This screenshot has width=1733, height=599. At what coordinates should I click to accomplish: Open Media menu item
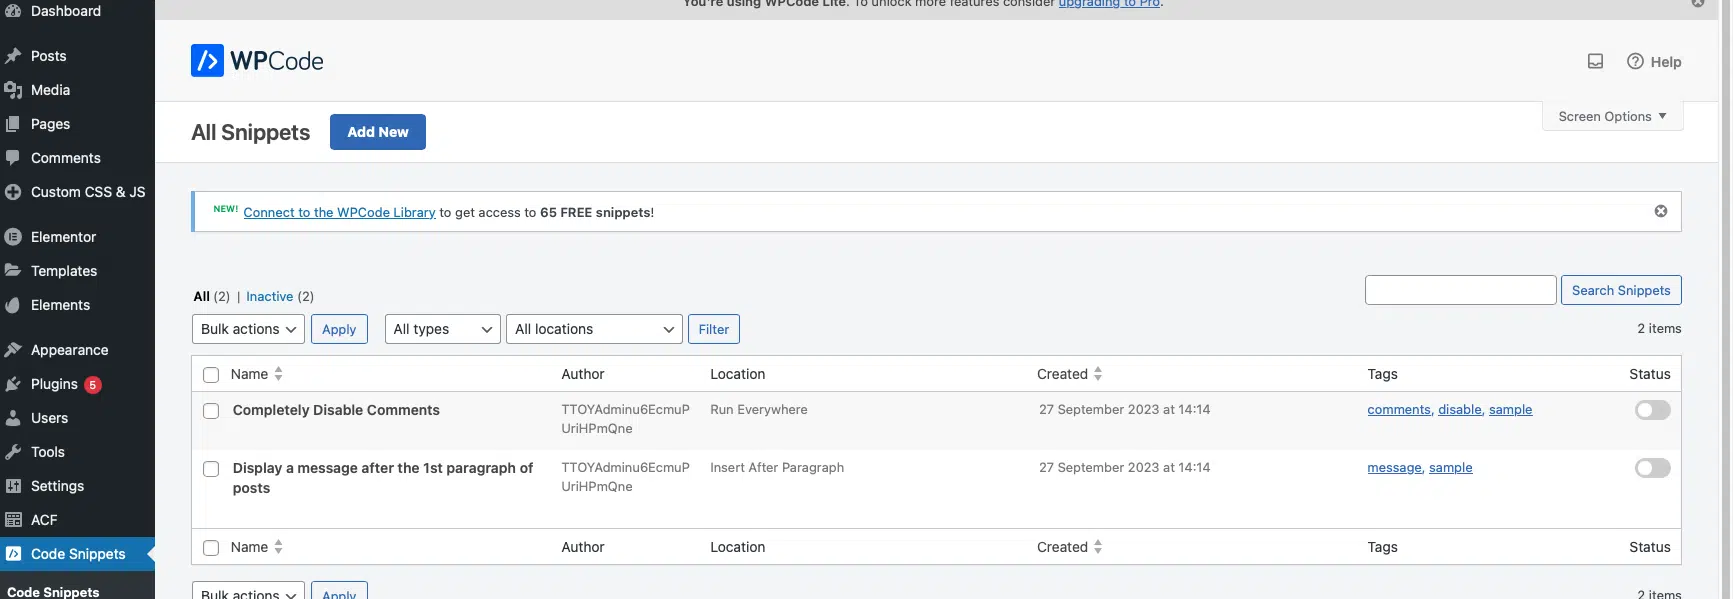(x=50, y=90)
